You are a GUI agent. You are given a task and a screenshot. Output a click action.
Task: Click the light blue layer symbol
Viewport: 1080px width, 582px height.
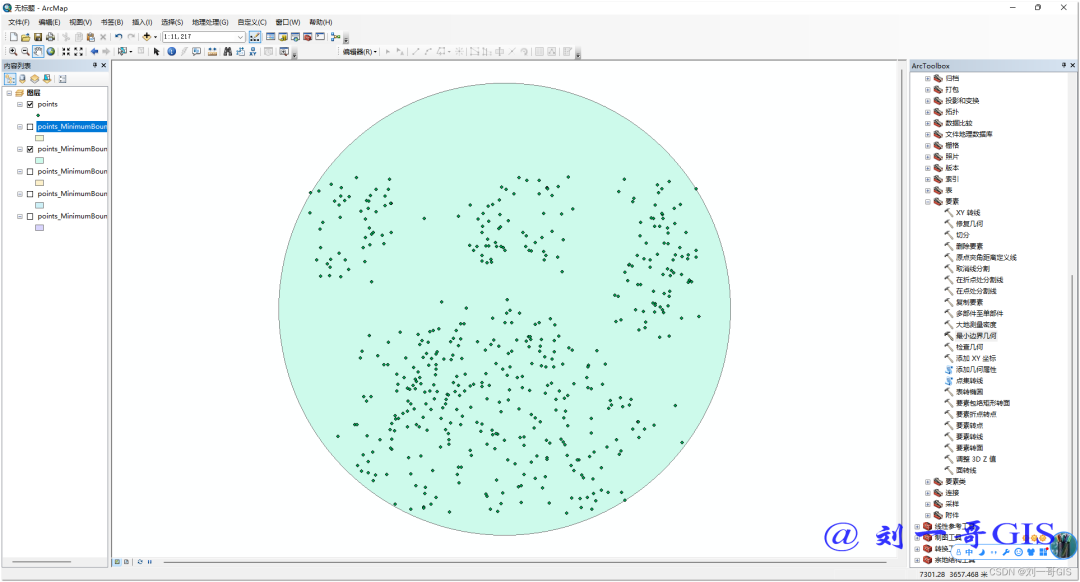tap(39, 205)
